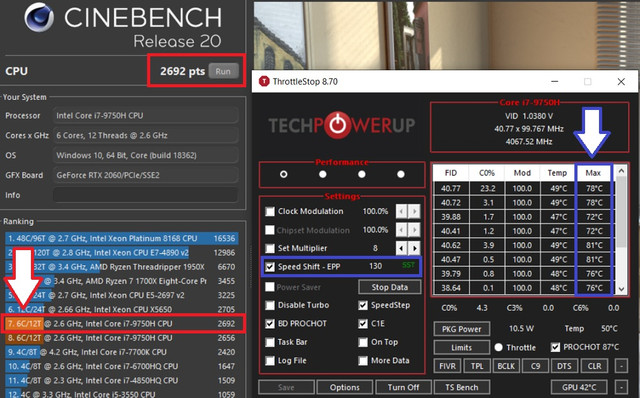This screenshot has height=398, width=640.
Task: Enable the Clock Modulation checkbox
Action: [x=270, y=211]
